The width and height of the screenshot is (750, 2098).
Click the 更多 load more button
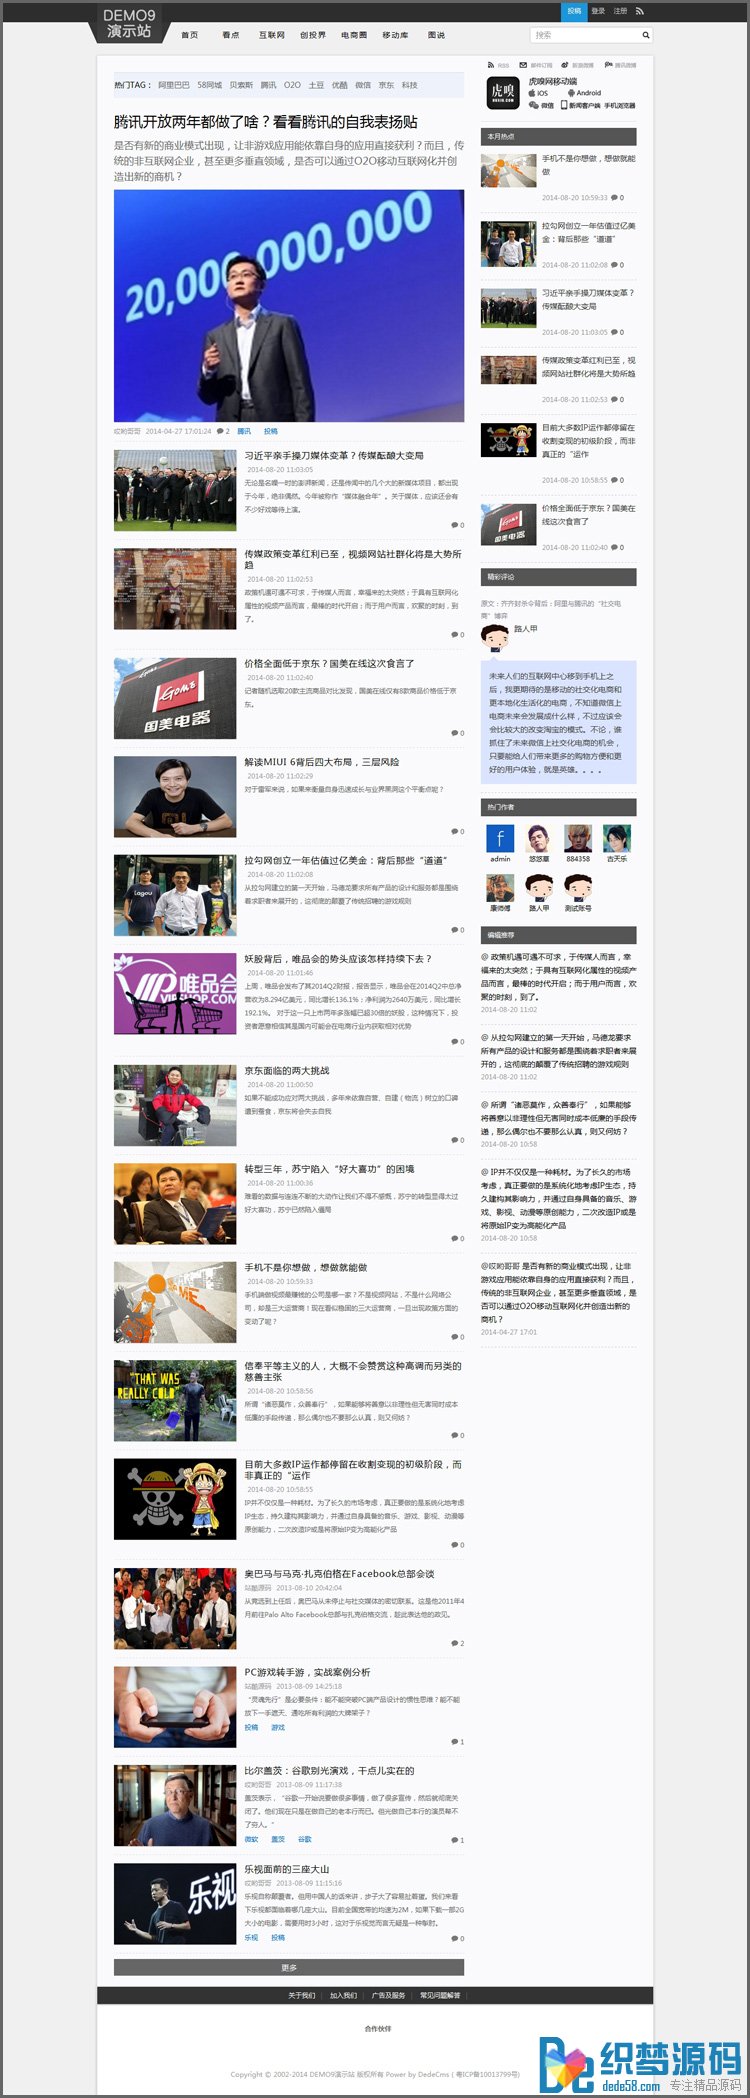[289, 1968]
